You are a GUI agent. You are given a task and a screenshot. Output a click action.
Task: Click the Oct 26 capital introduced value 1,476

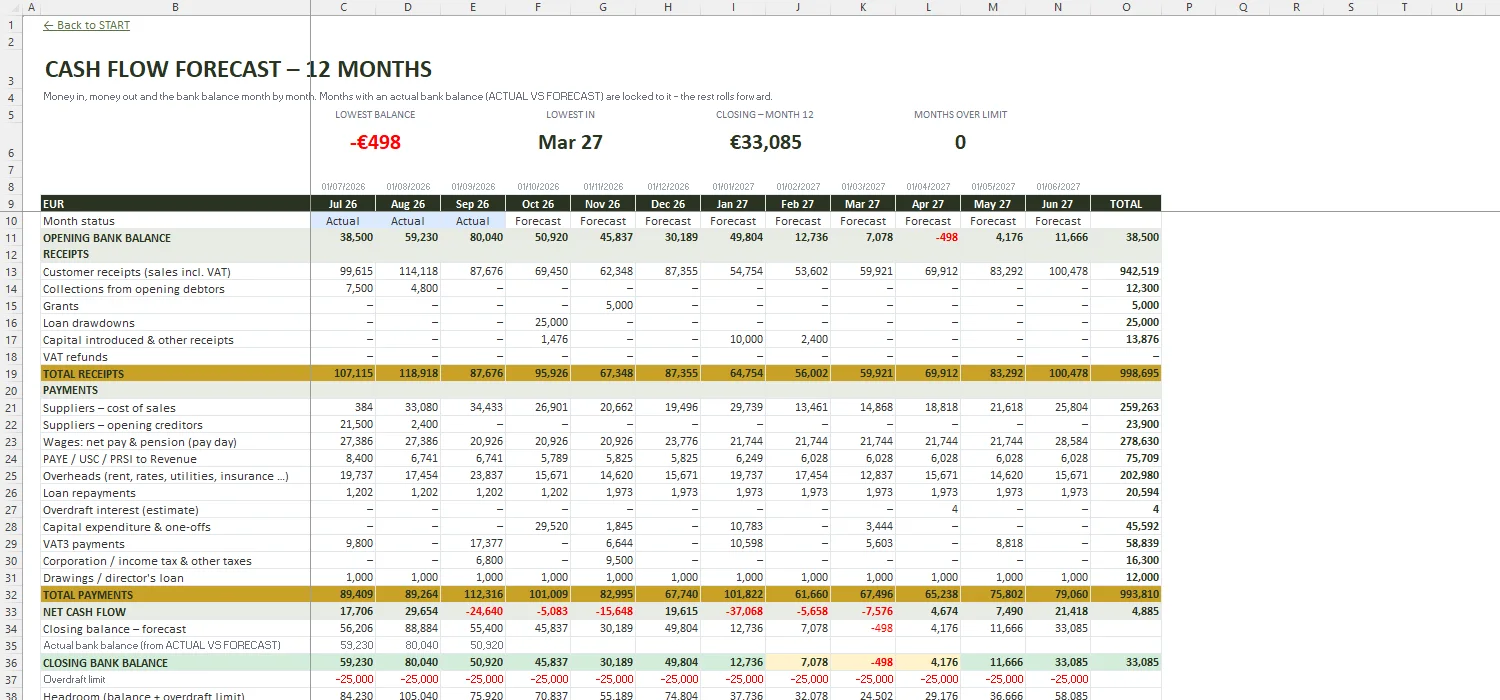[554, 340]
